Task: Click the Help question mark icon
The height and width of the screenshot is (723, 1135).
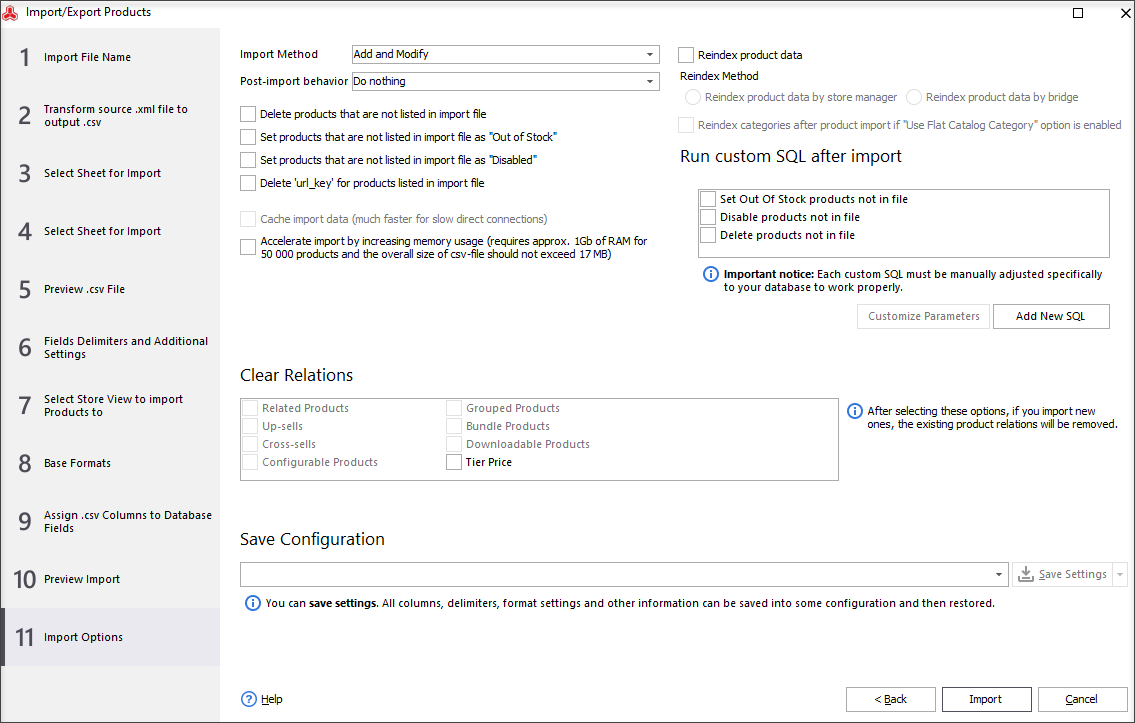Action: [x=248, y=699]
